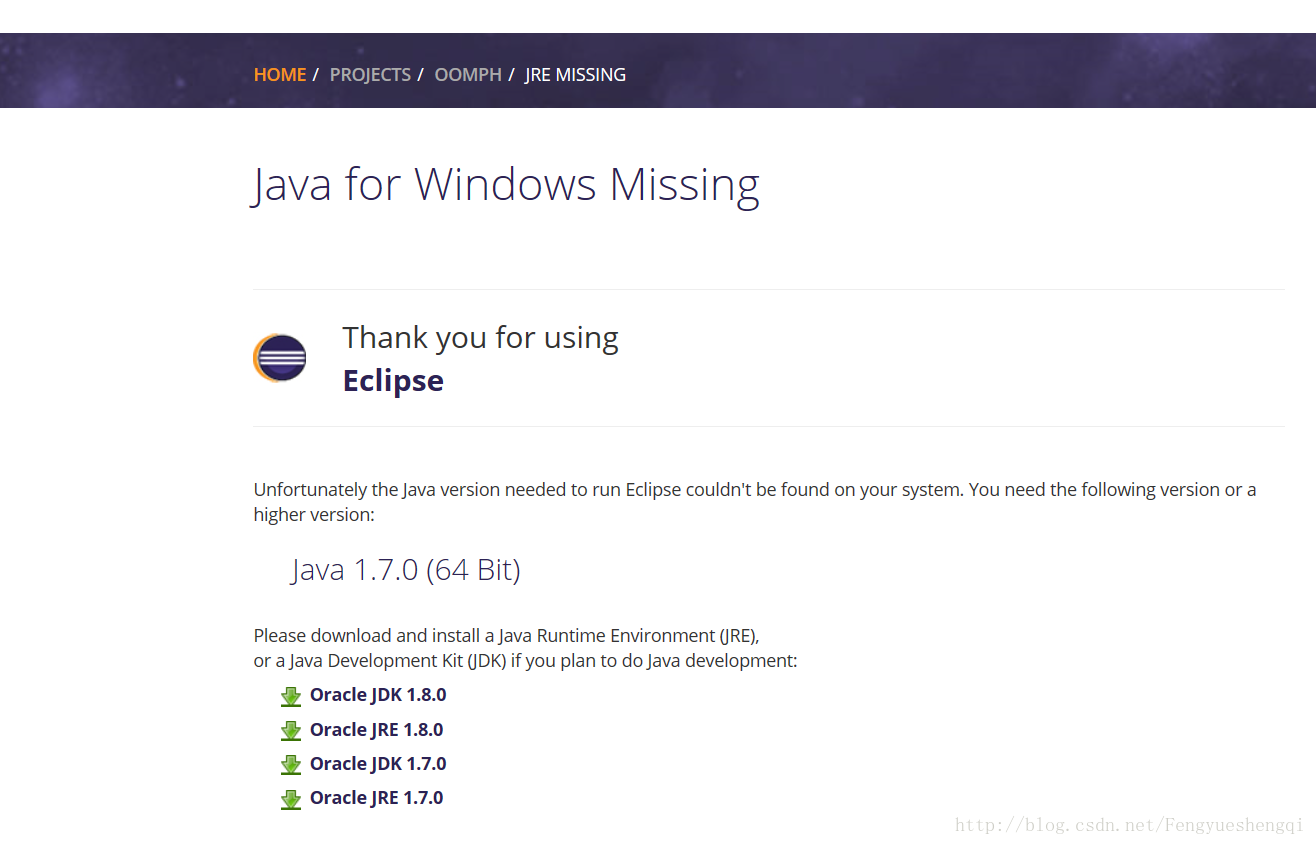Open Oracle JDK 1.8.0 download link
The image size is (1316, 845).
pos(378,695)
